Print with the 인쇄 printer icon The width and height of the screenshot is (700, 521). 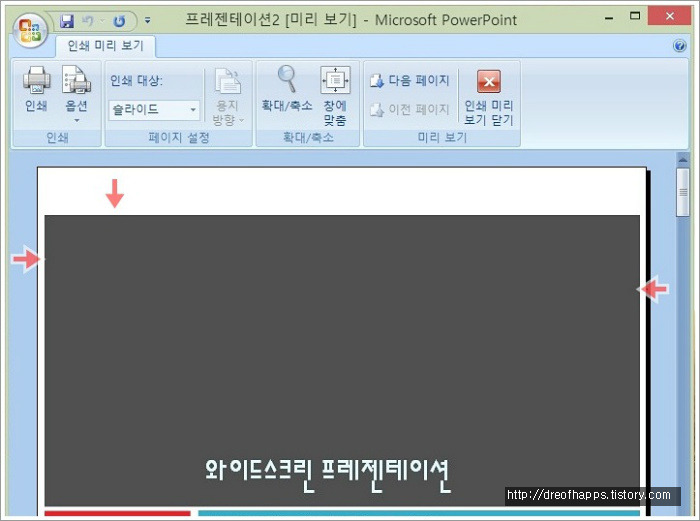coord(36,90)
